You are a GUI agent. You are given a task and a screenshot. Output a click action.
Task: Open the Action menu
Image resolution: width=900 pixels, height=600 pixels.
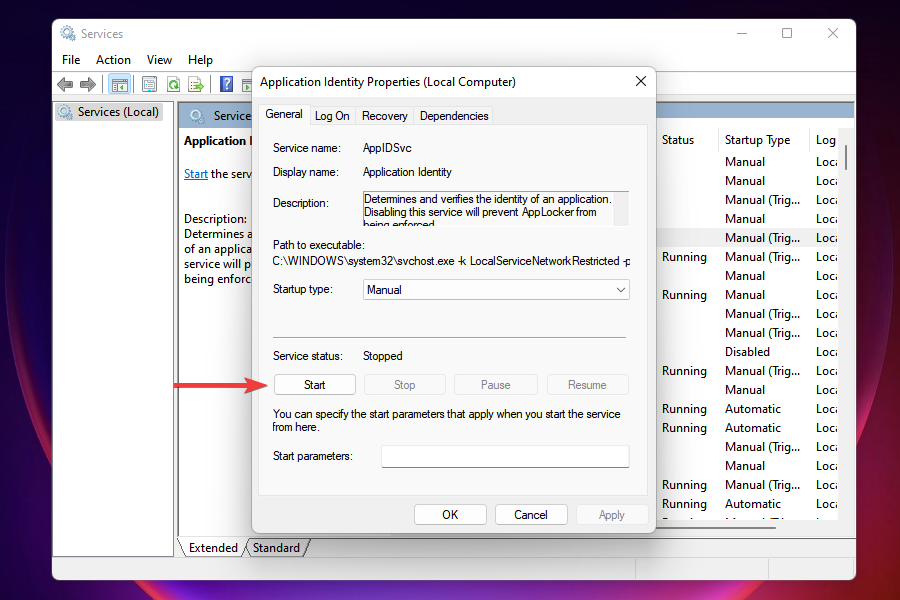tap(113, 60)
